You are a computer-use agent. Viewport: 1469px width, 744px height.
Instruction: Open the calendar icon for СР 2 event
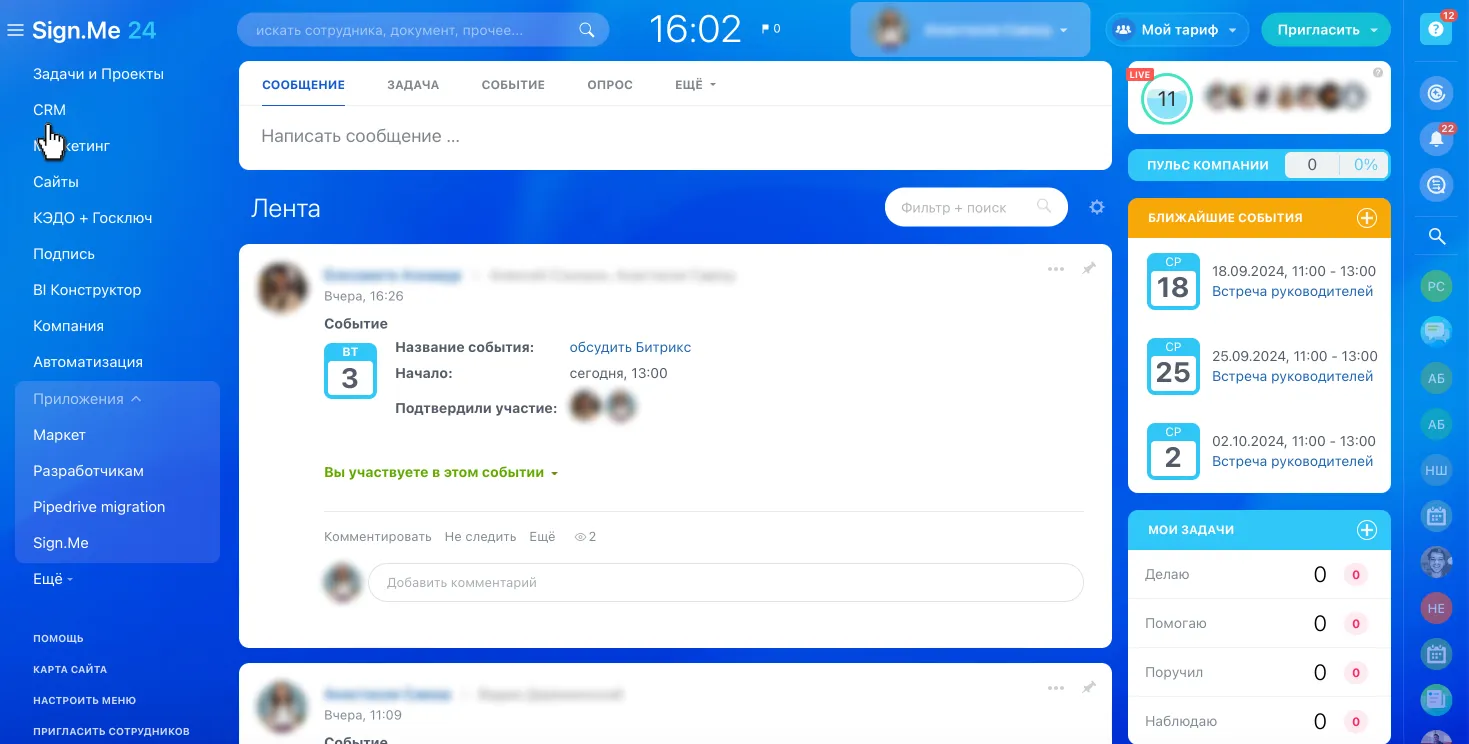click(x=1172, y=452)
